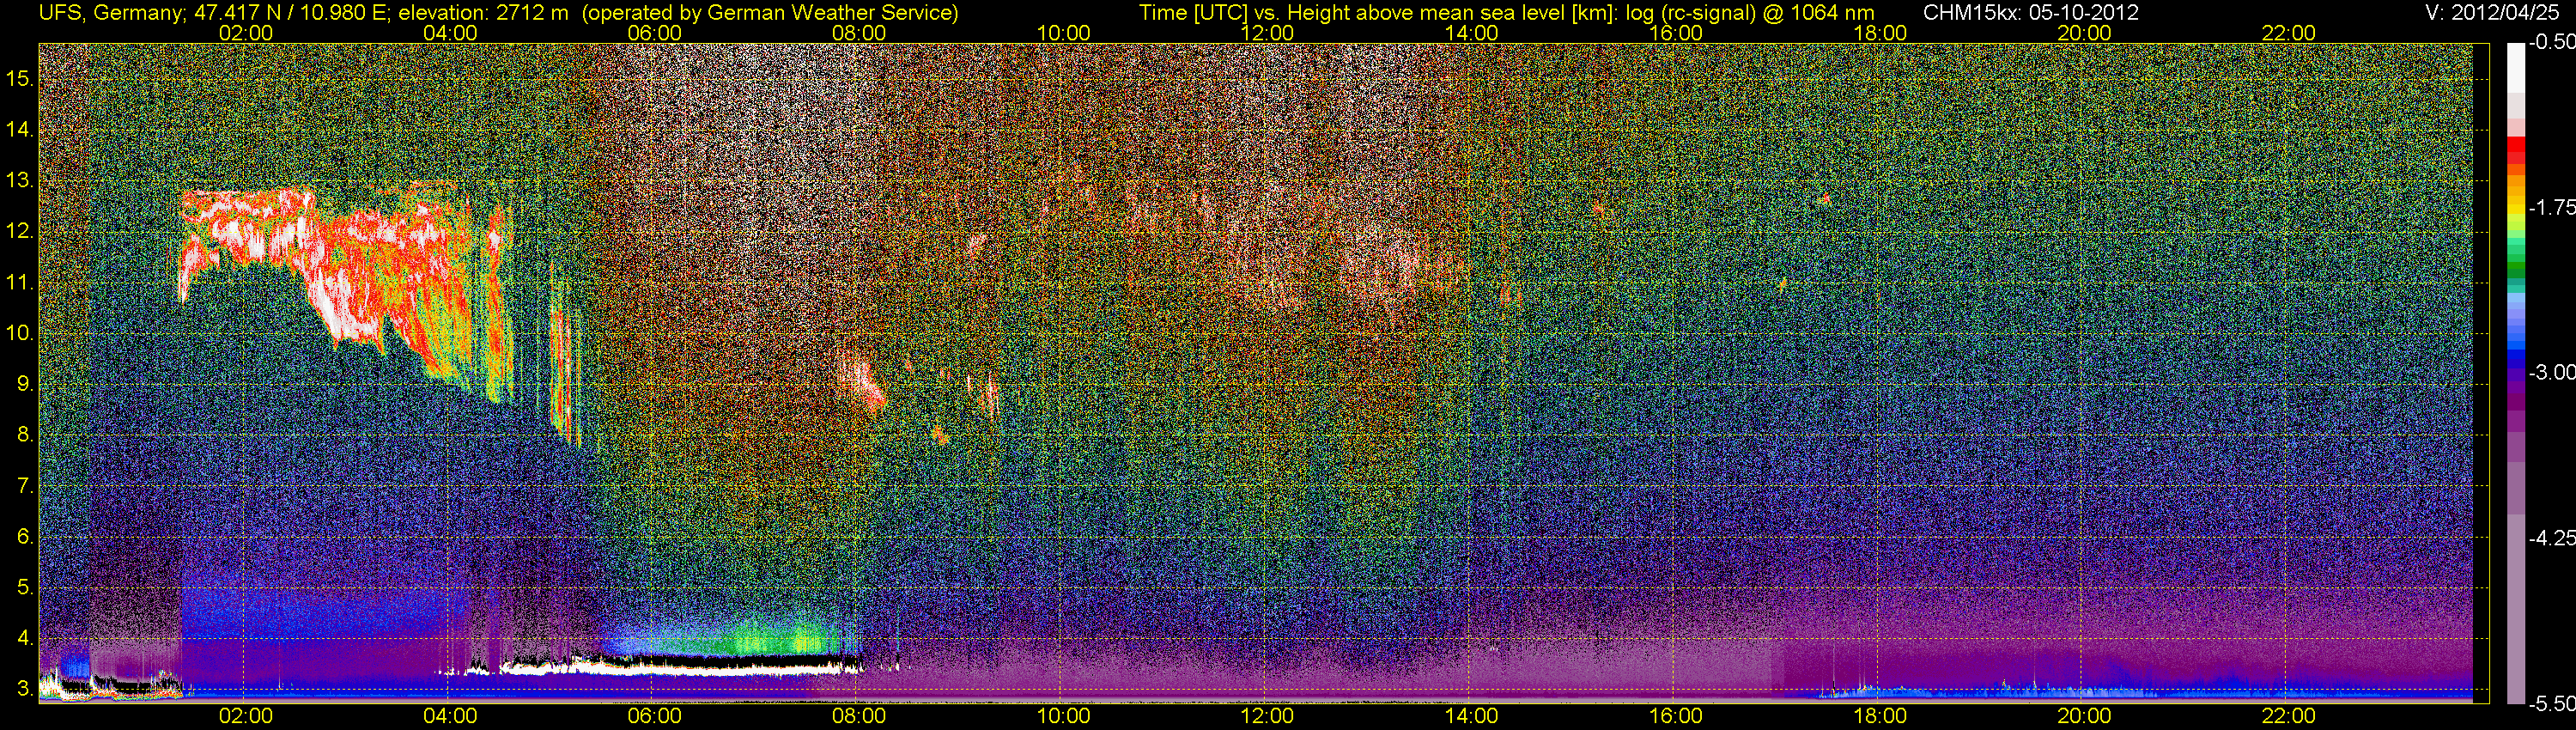The height and width of the screenshot is (730, 2576).
Task: Click the 15. height axis label
Action: point(20,79)
